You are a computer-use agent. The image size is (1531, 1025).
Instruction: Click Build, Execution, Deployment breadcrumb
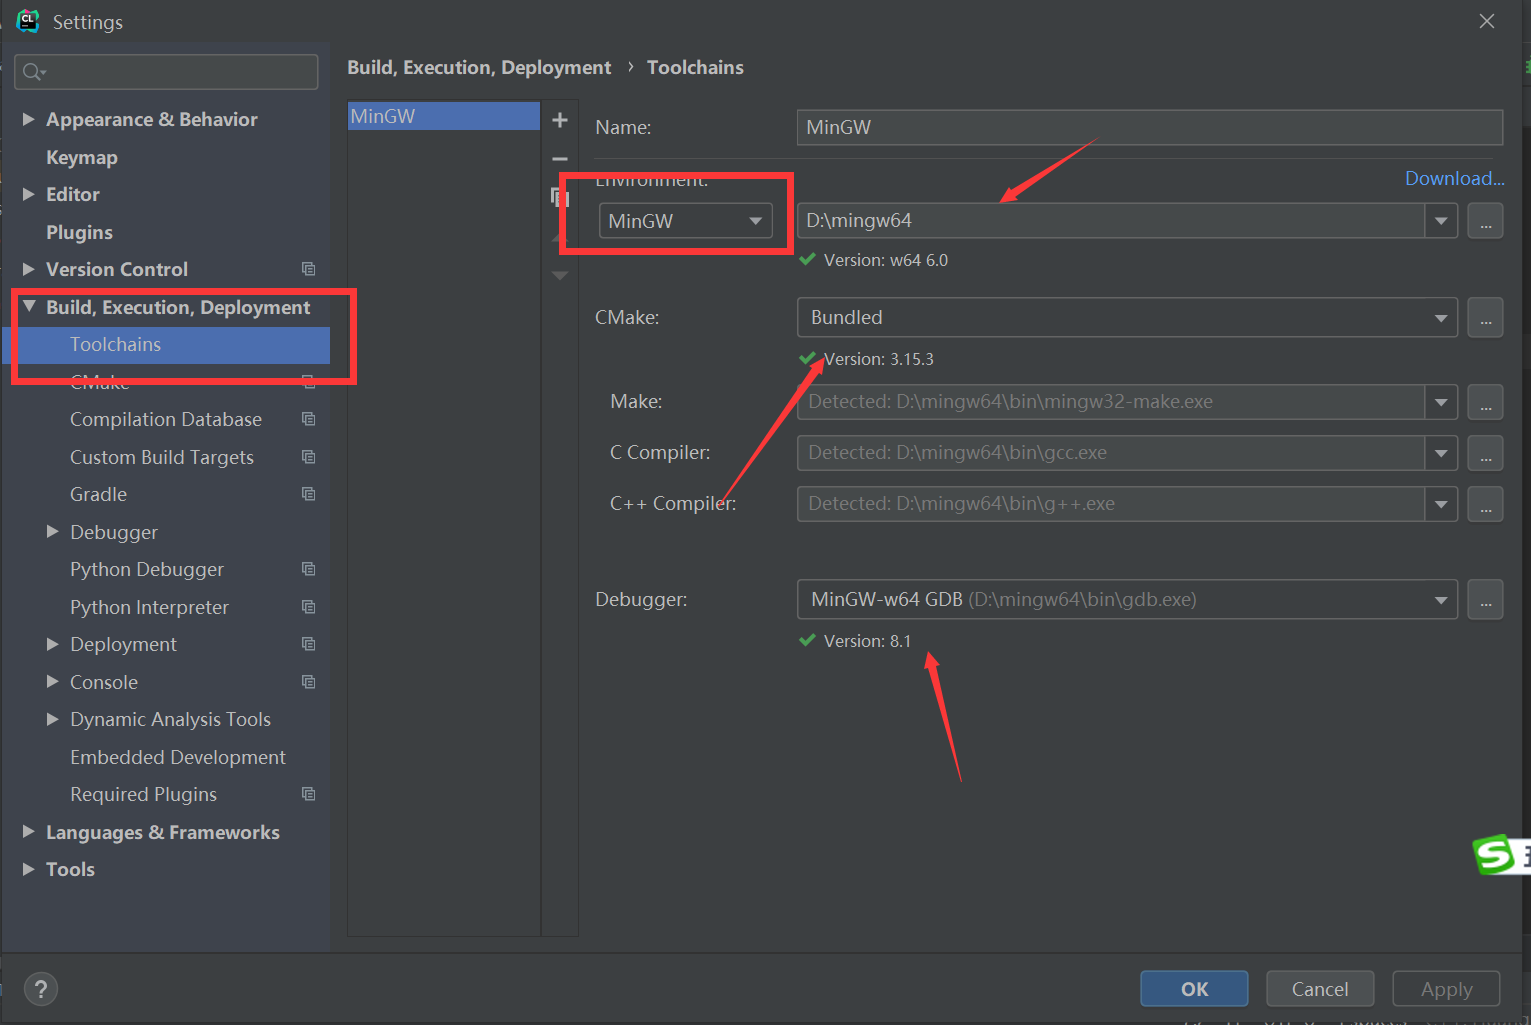[x=479, y=67]
